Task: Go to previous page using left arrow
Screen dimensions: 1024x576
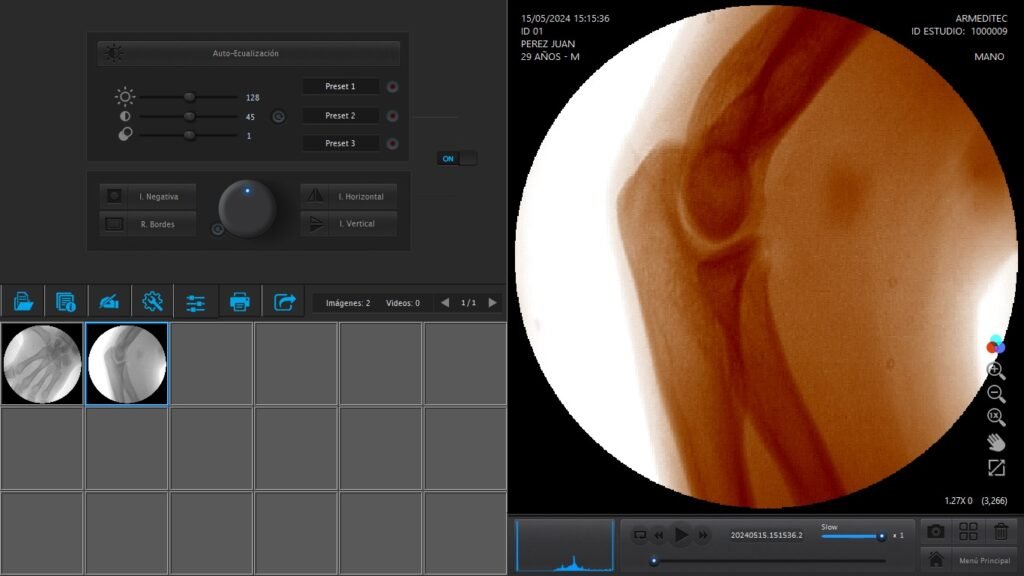Action: [x=445, y=303]
